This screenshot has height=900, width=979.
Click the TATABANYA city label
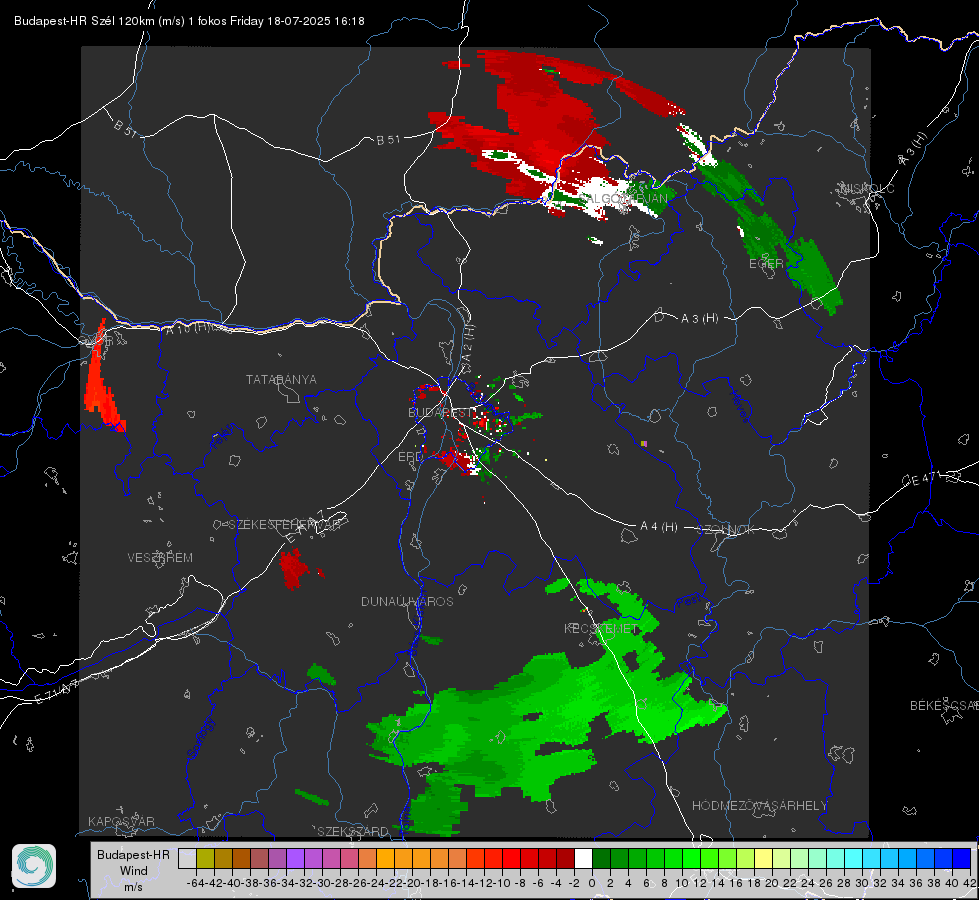point(281,380)
